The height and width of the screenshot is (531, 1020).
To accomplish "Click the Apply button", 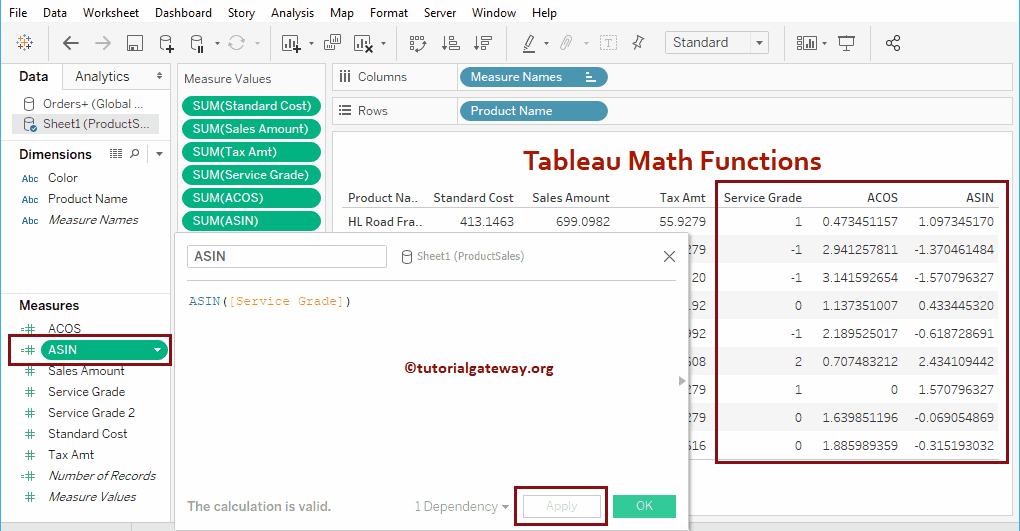I will point(561,506).
